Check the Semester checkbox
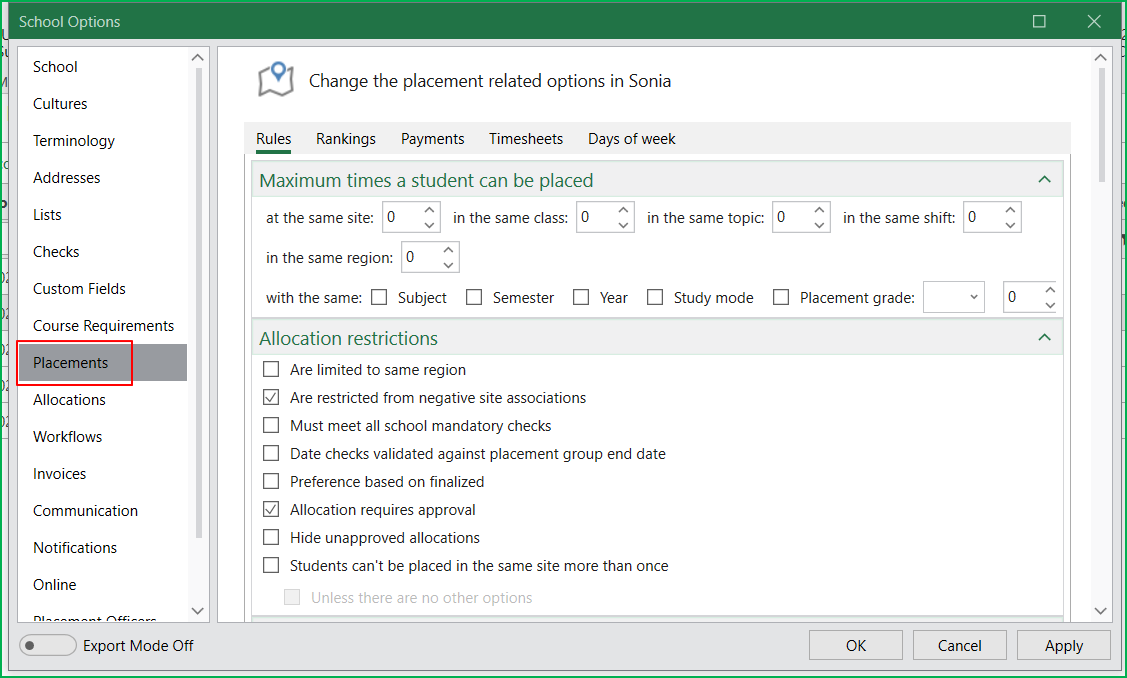This screenshot has width=1127, height=678. [474, 297]
